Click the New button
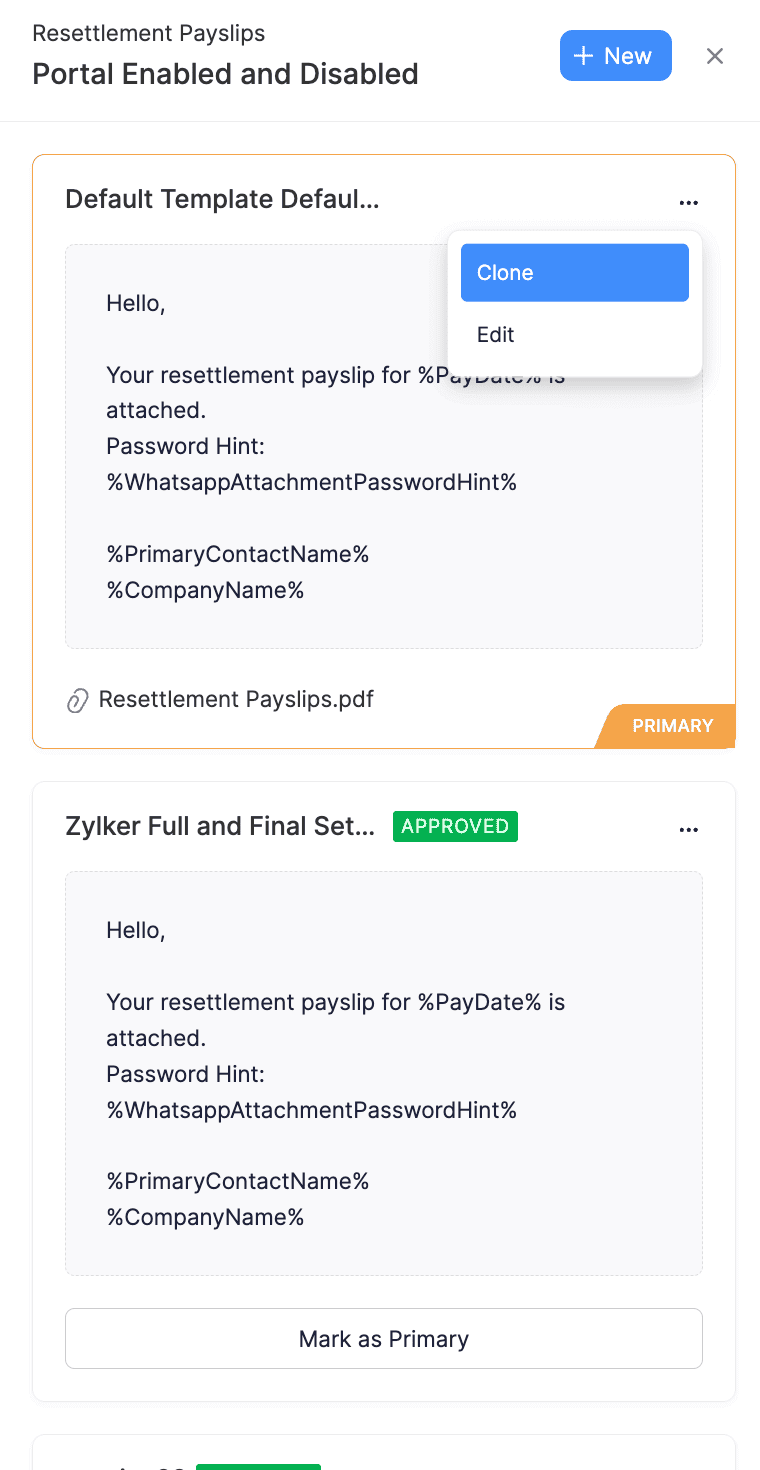The image size is (760, 1470). pos(615,56)
